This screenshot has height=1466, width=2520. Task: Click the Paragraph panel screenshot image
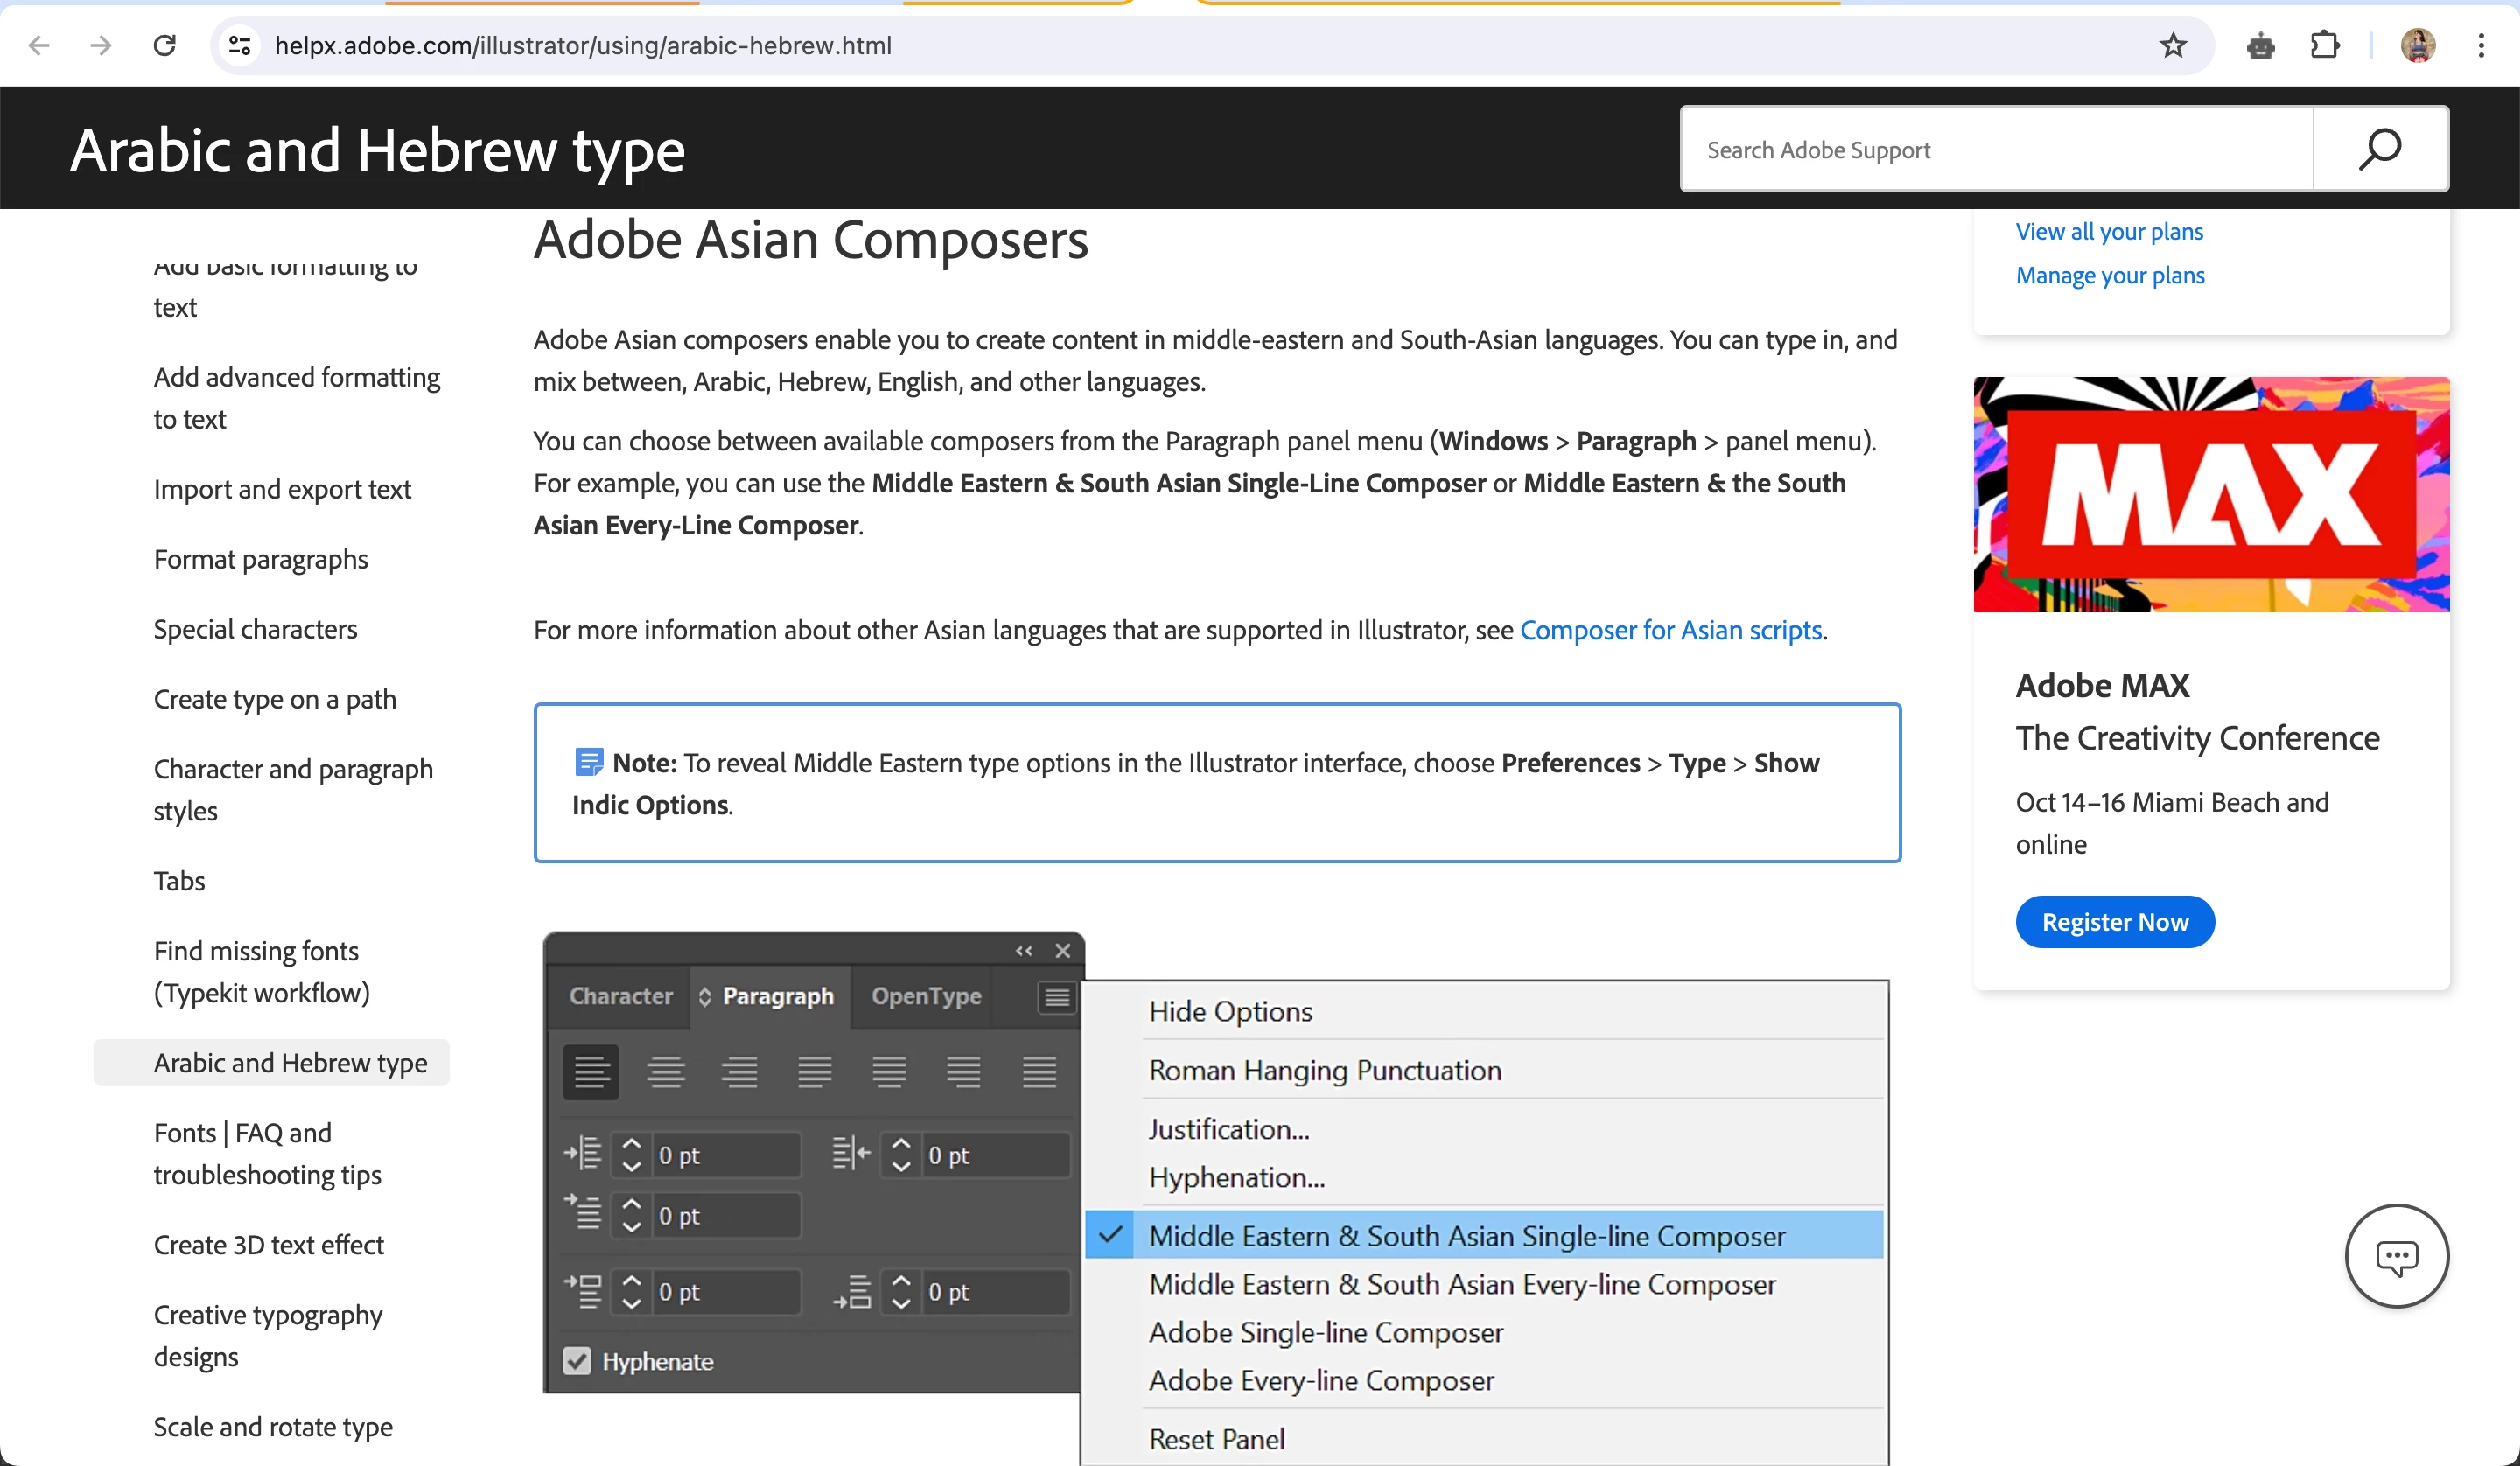[x=1215, y=1198]
